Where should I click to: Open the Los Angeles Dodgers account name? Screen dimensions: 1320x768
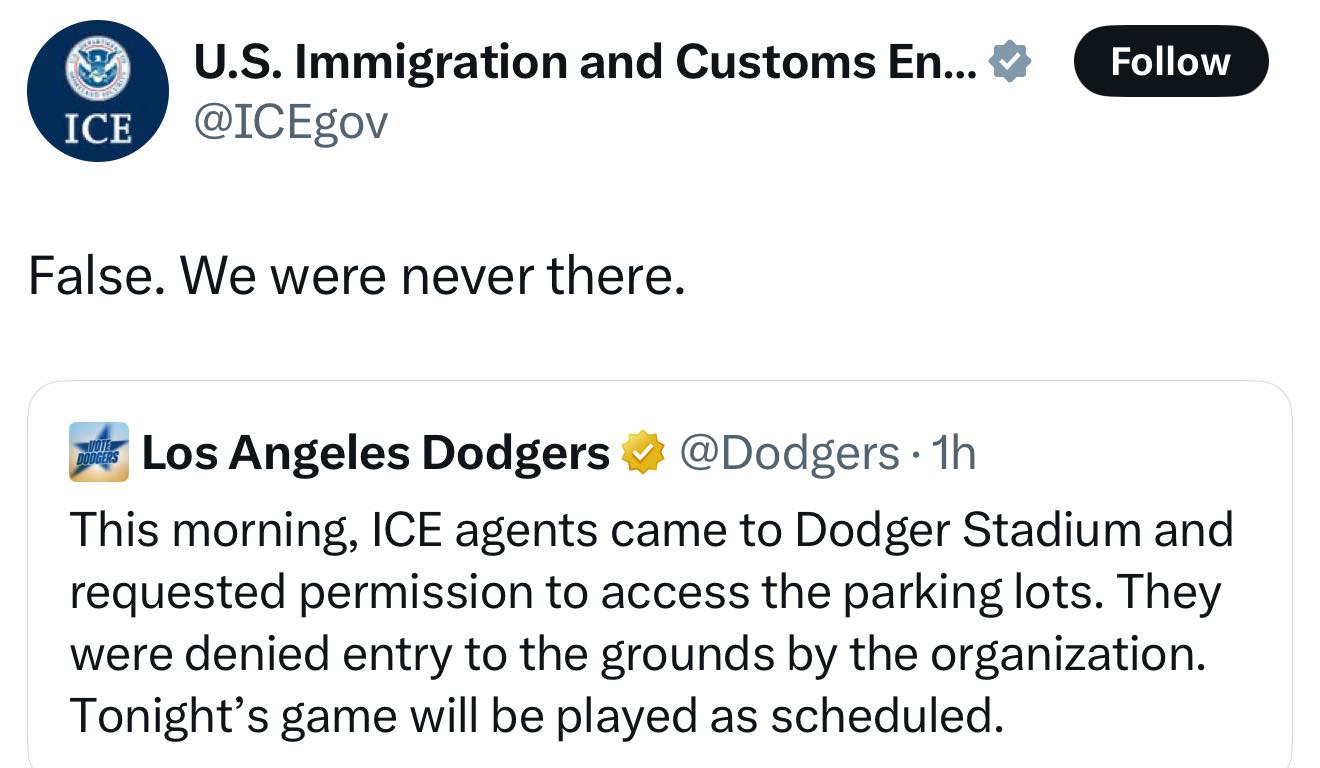pos(376,453)
